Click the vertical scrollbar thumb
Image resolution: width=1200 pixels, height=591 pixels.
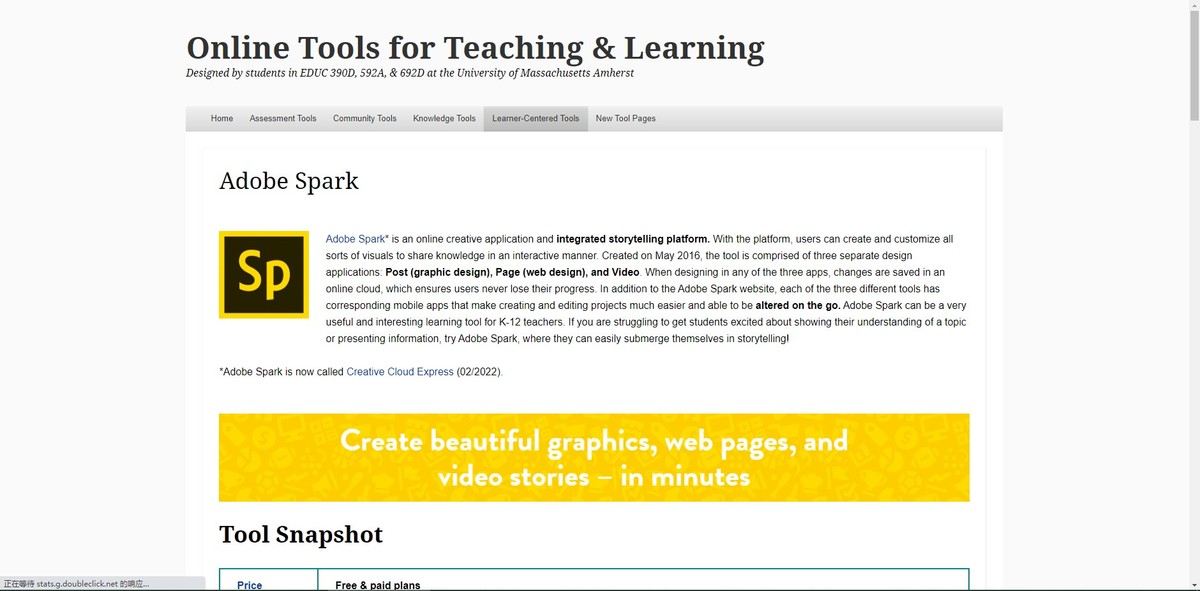1193,65
